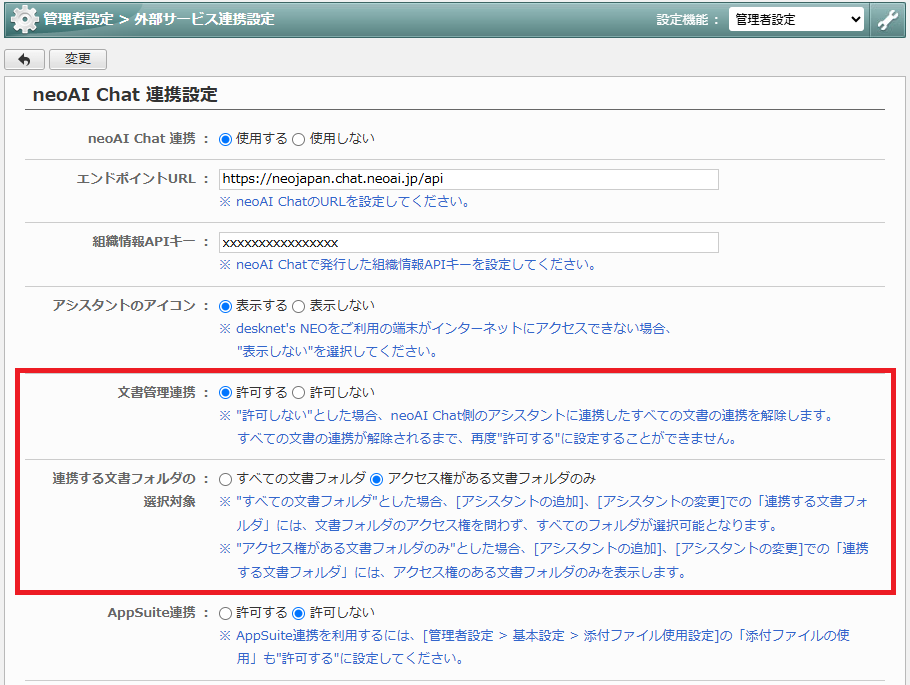
Task: Select 許可しない for 文書管理連携
Action: coord(298,393)
